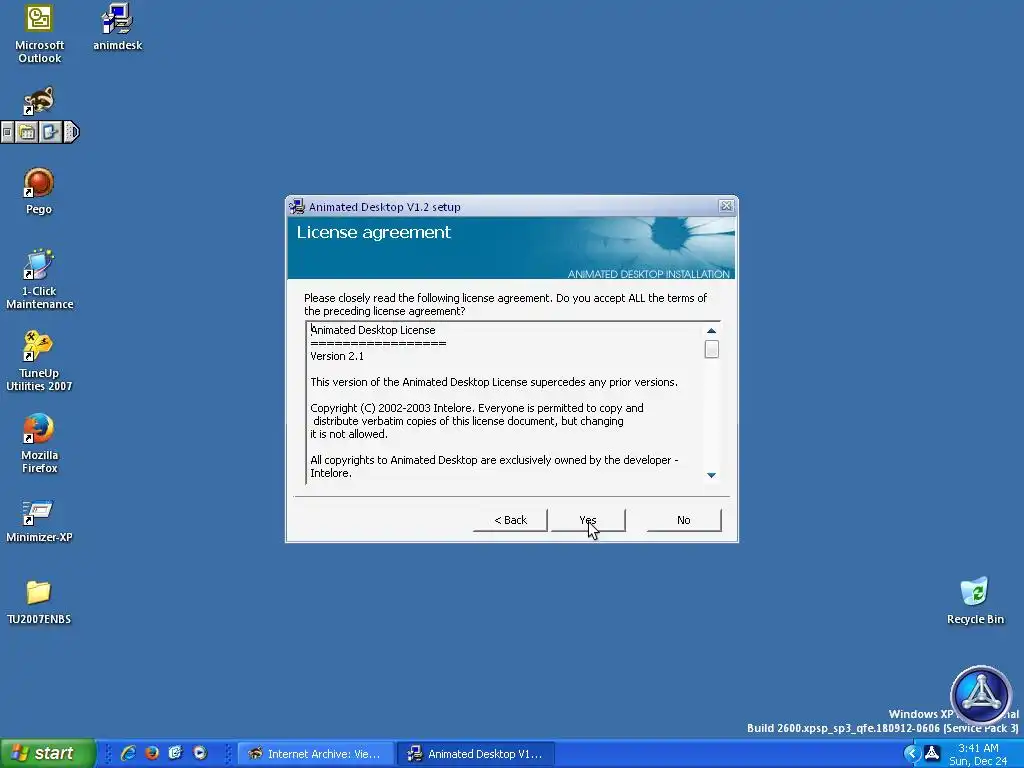
Task: Click the 'Copyright (C) 2002-2003 Intelore' line
Action: point(477,408)
